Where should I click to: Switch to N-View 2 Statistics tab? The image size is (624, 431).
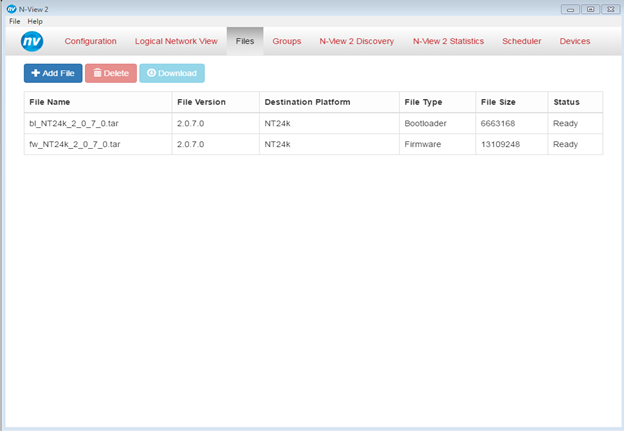(448, 41)
